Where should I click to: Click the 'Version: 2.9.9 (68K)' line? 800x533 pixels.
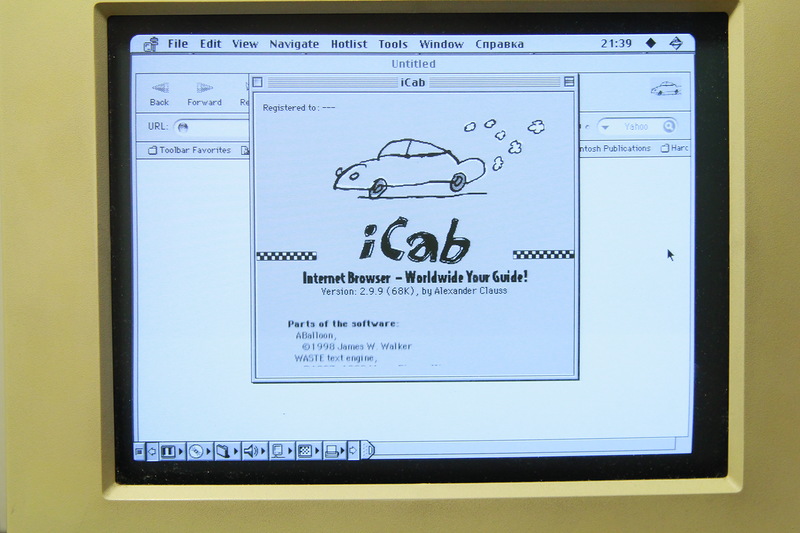(414, 291)
